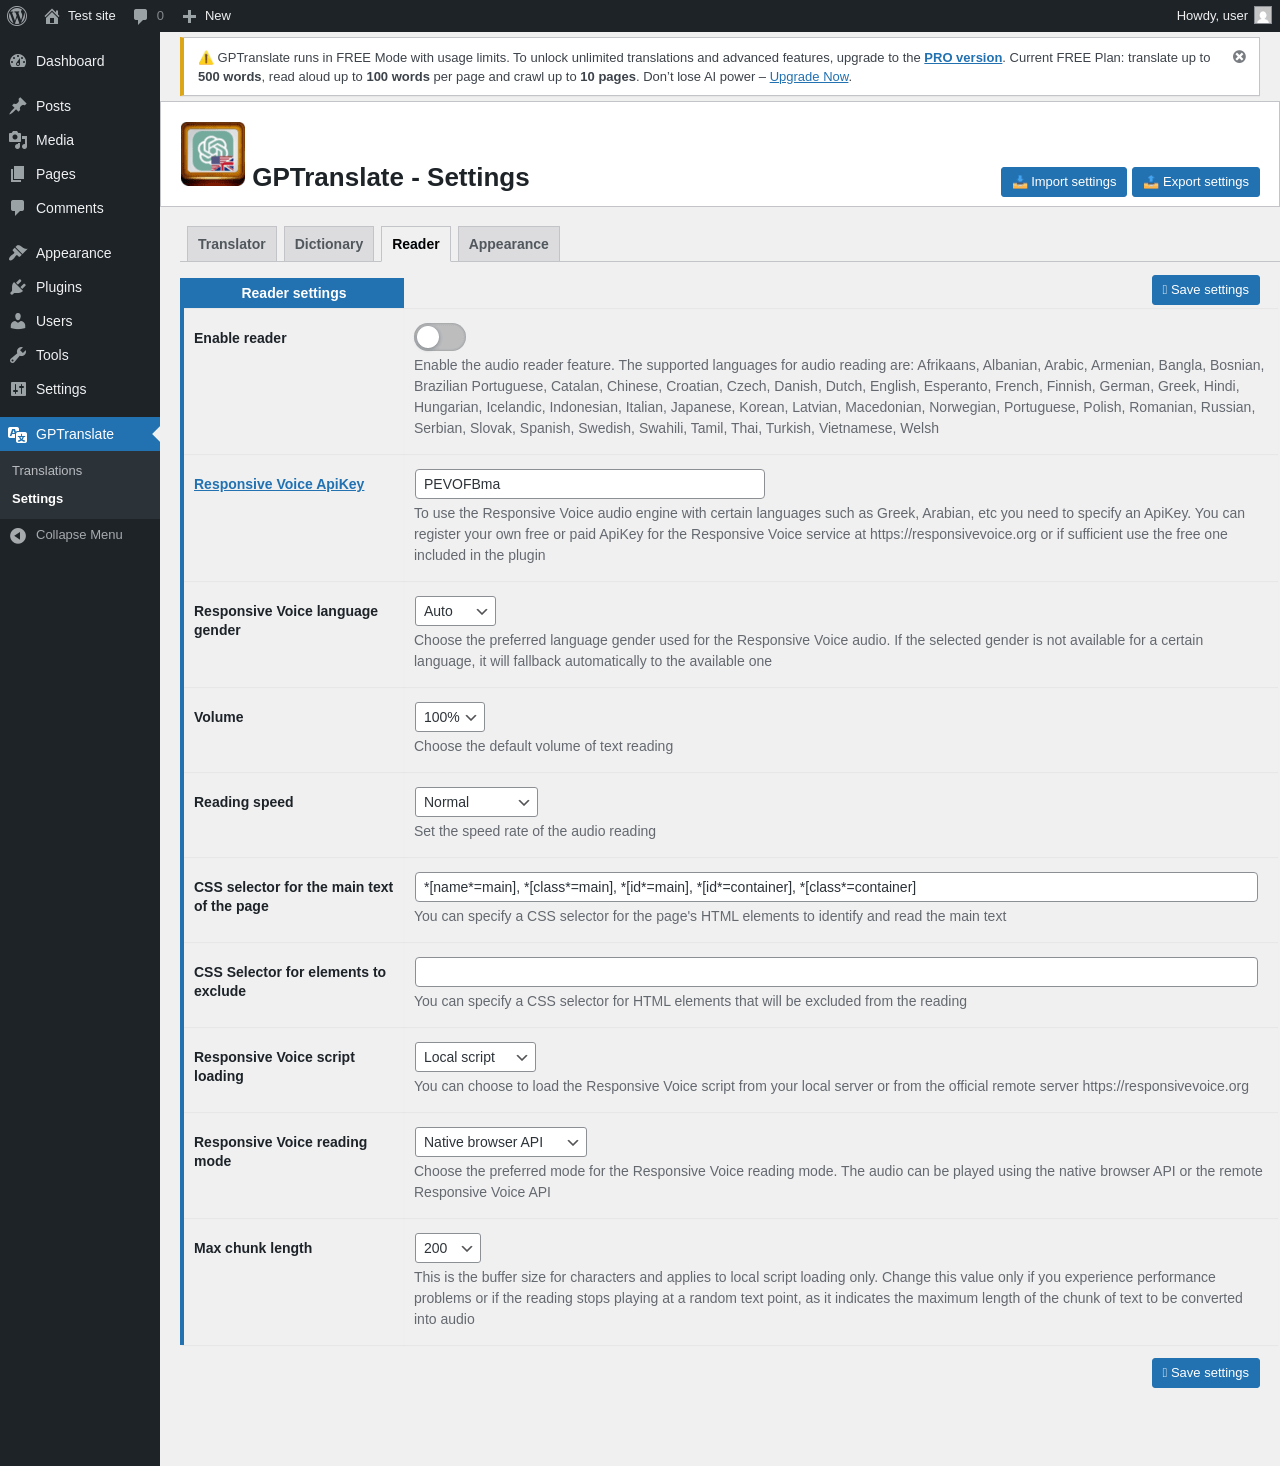Viewport: 1280px width, 1466px height.
Task: Click the Responsive Voice ApiKey field
Action: [x=589, y=484]
